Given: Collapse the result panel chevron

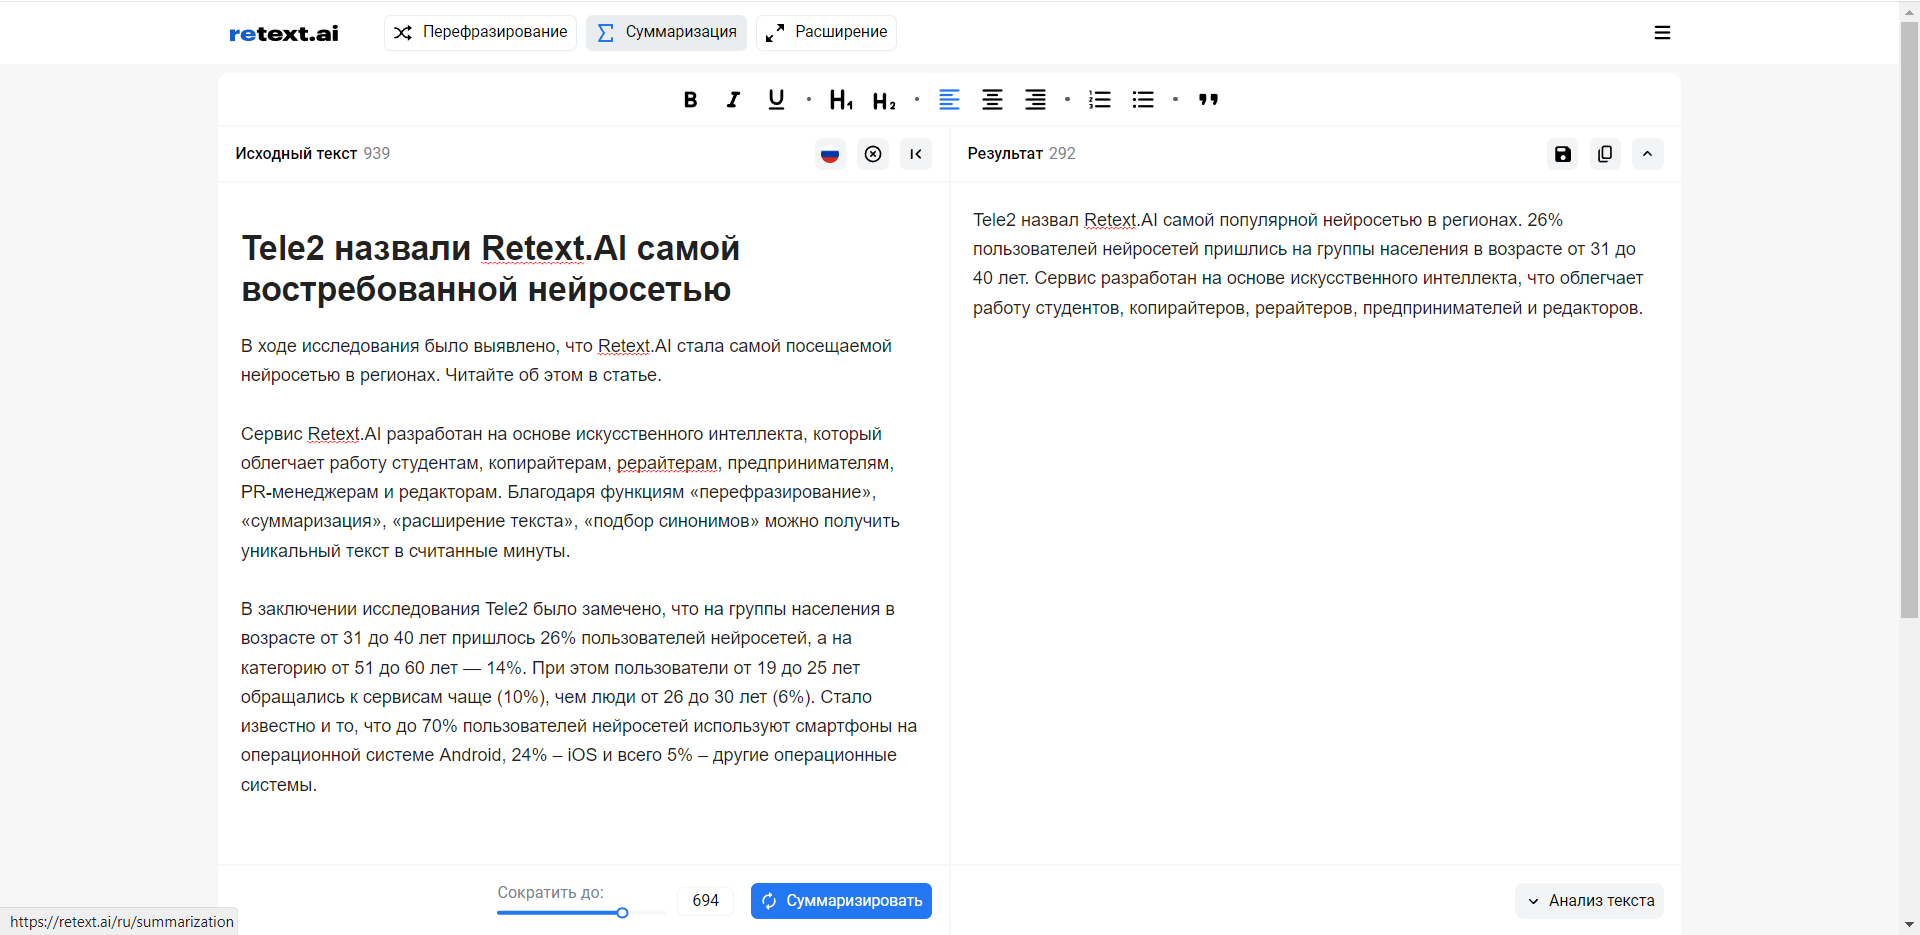Looking at the screenshot, I should click(1648, 154).
